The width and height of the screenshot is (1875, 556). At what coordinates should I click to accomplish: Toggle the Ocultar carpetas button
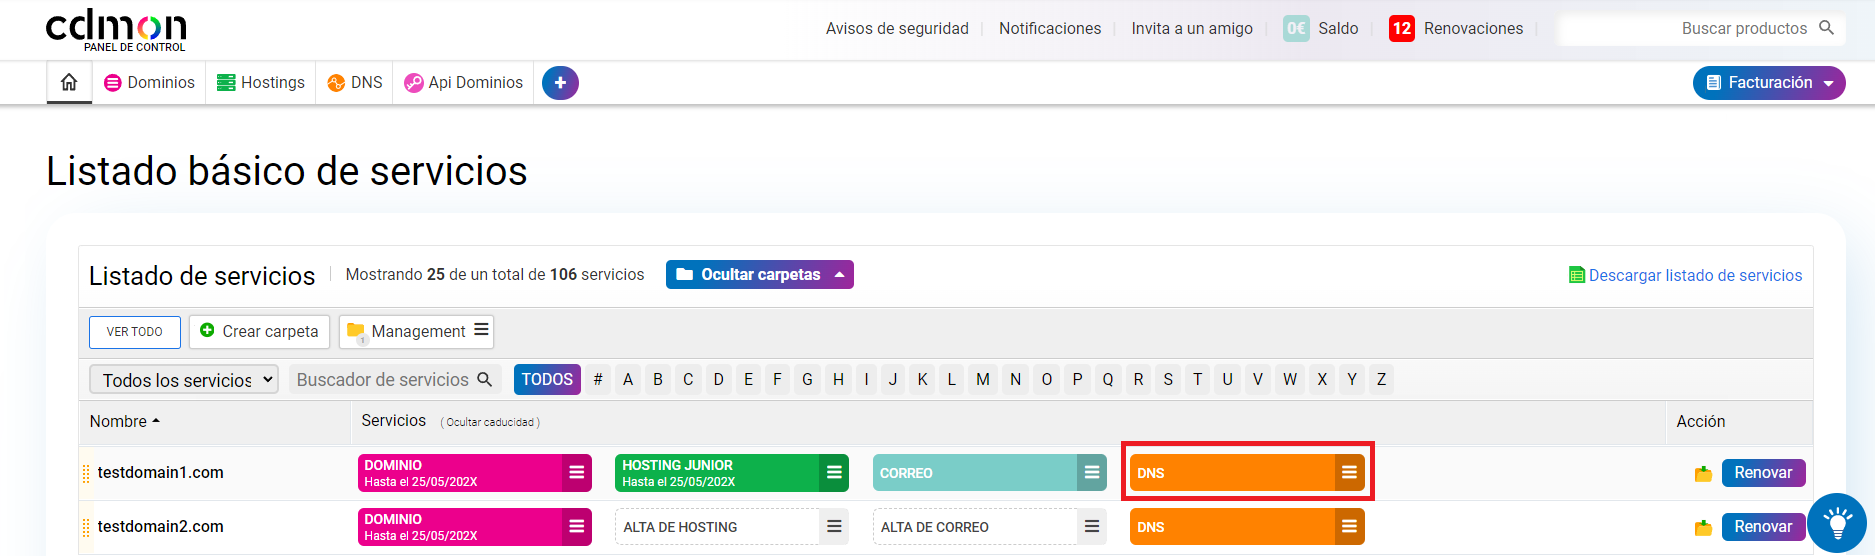tap(759, 275)
